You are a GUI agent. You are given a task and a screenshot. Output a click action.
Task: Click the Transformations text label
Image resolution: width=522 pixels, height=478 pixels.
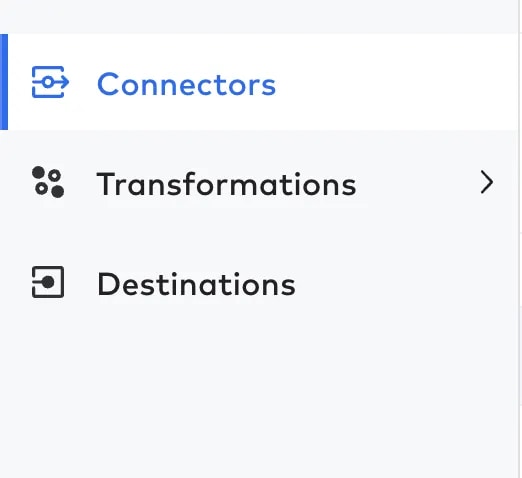[226, 184]
